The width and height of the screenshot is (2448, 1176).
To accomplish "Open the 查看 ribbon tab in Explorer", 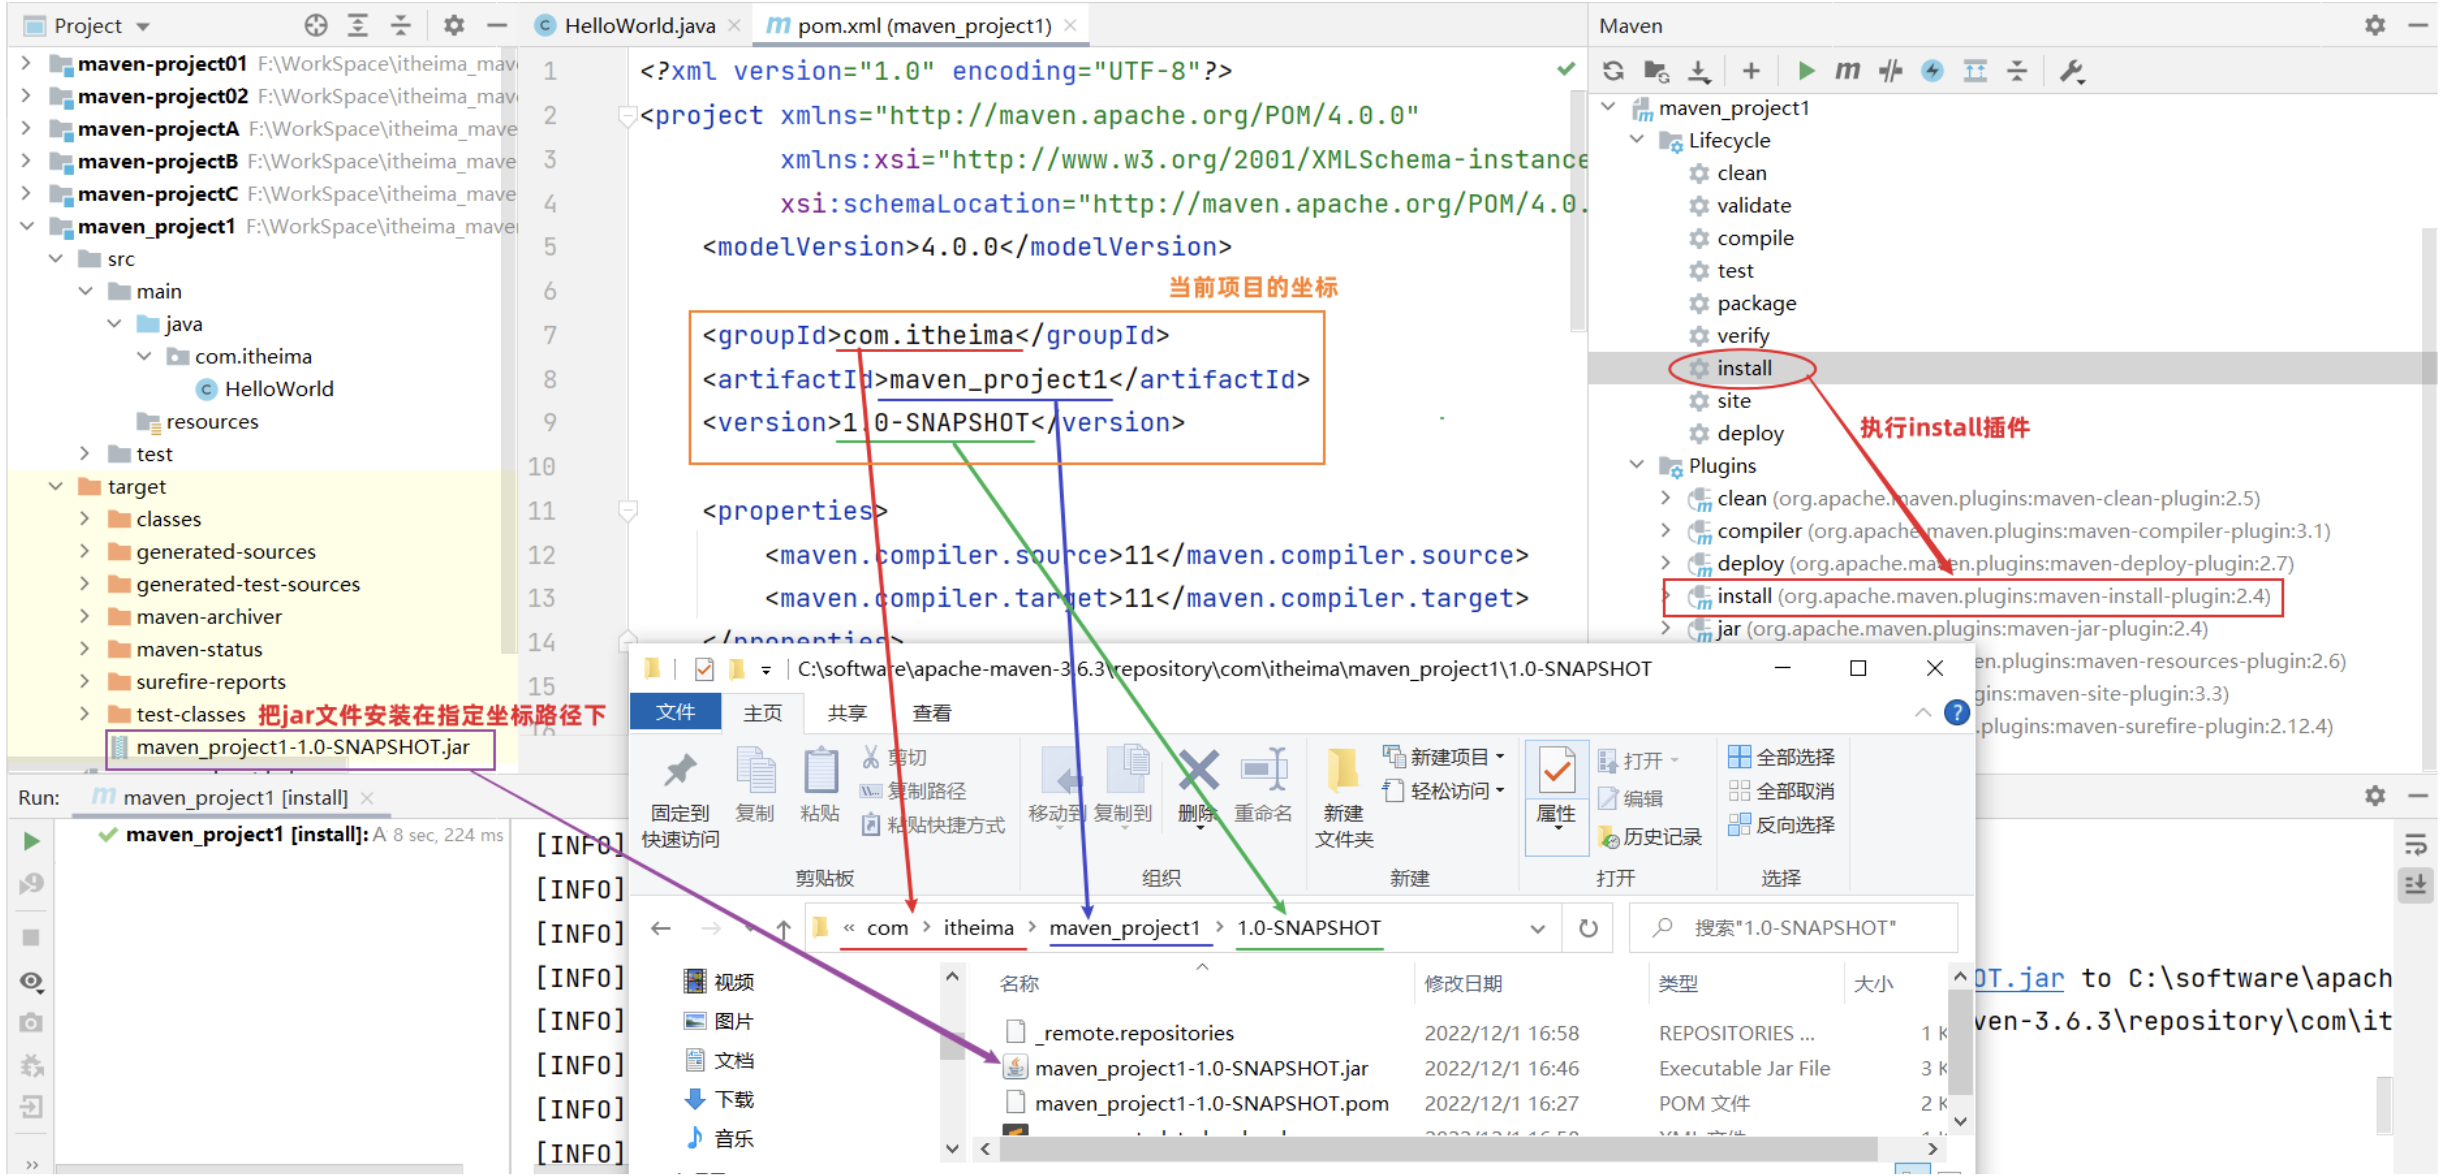I will click(x=931, y=713).
